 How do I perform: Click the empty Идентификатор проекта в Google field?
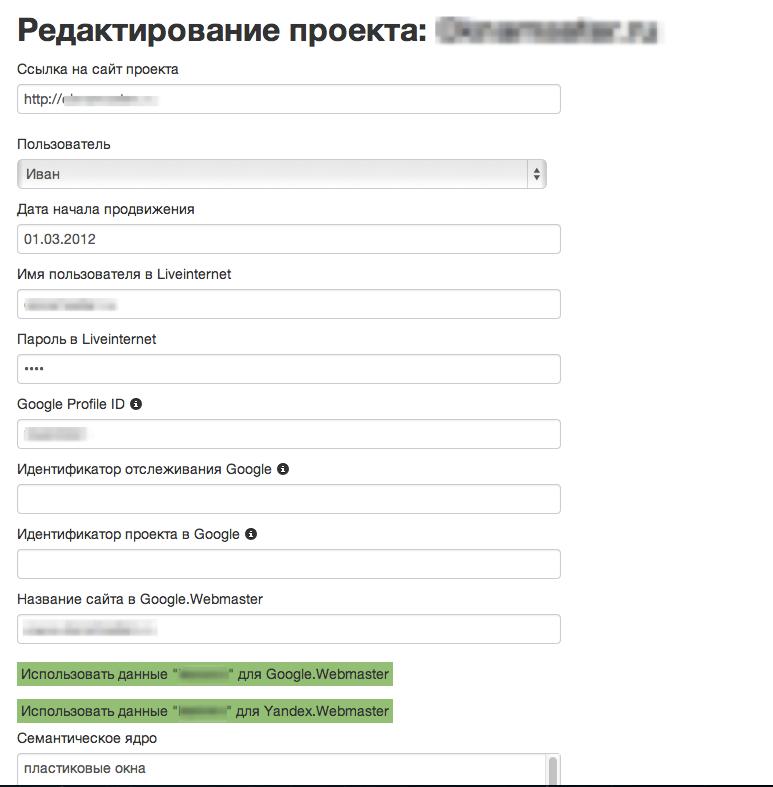click(x=289, y=564)
